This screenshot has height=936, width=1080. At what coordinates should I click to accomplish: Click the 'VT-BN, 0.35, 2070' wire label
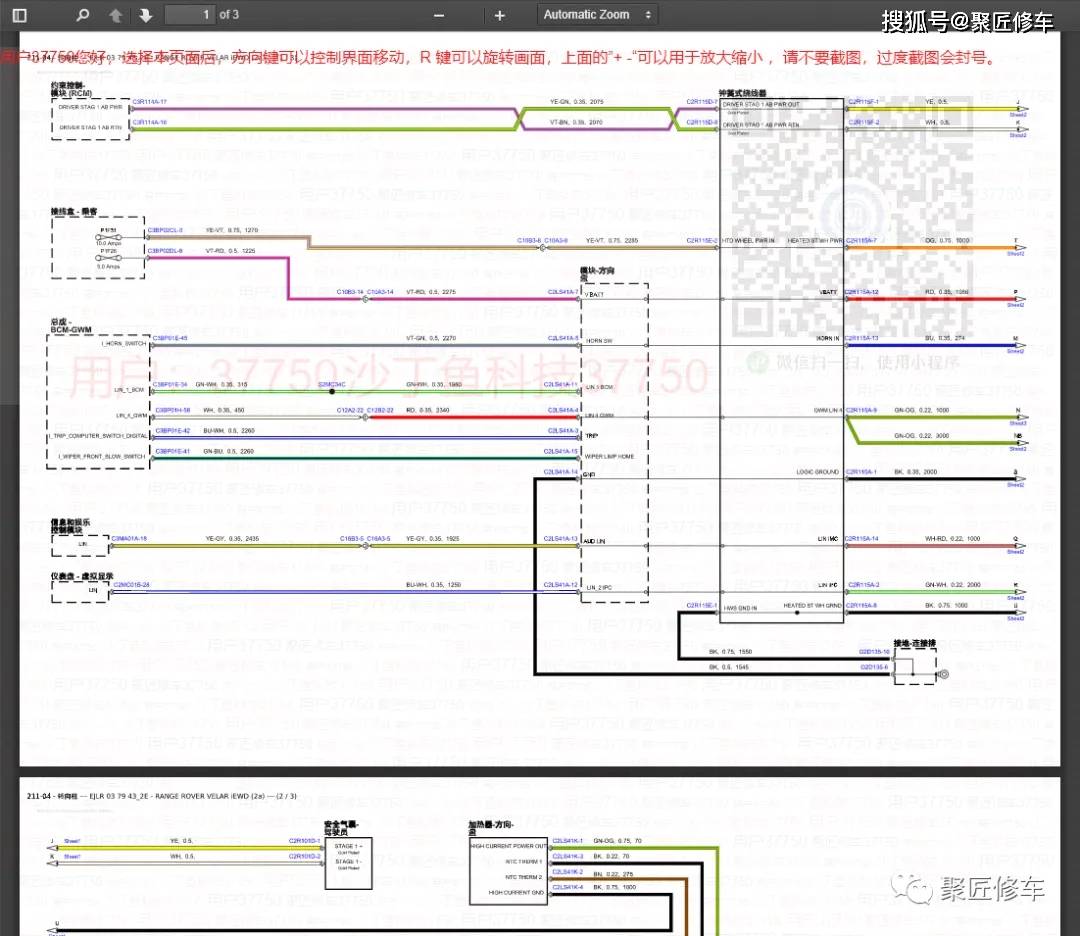pyautogui.click(x=577, y=122)
